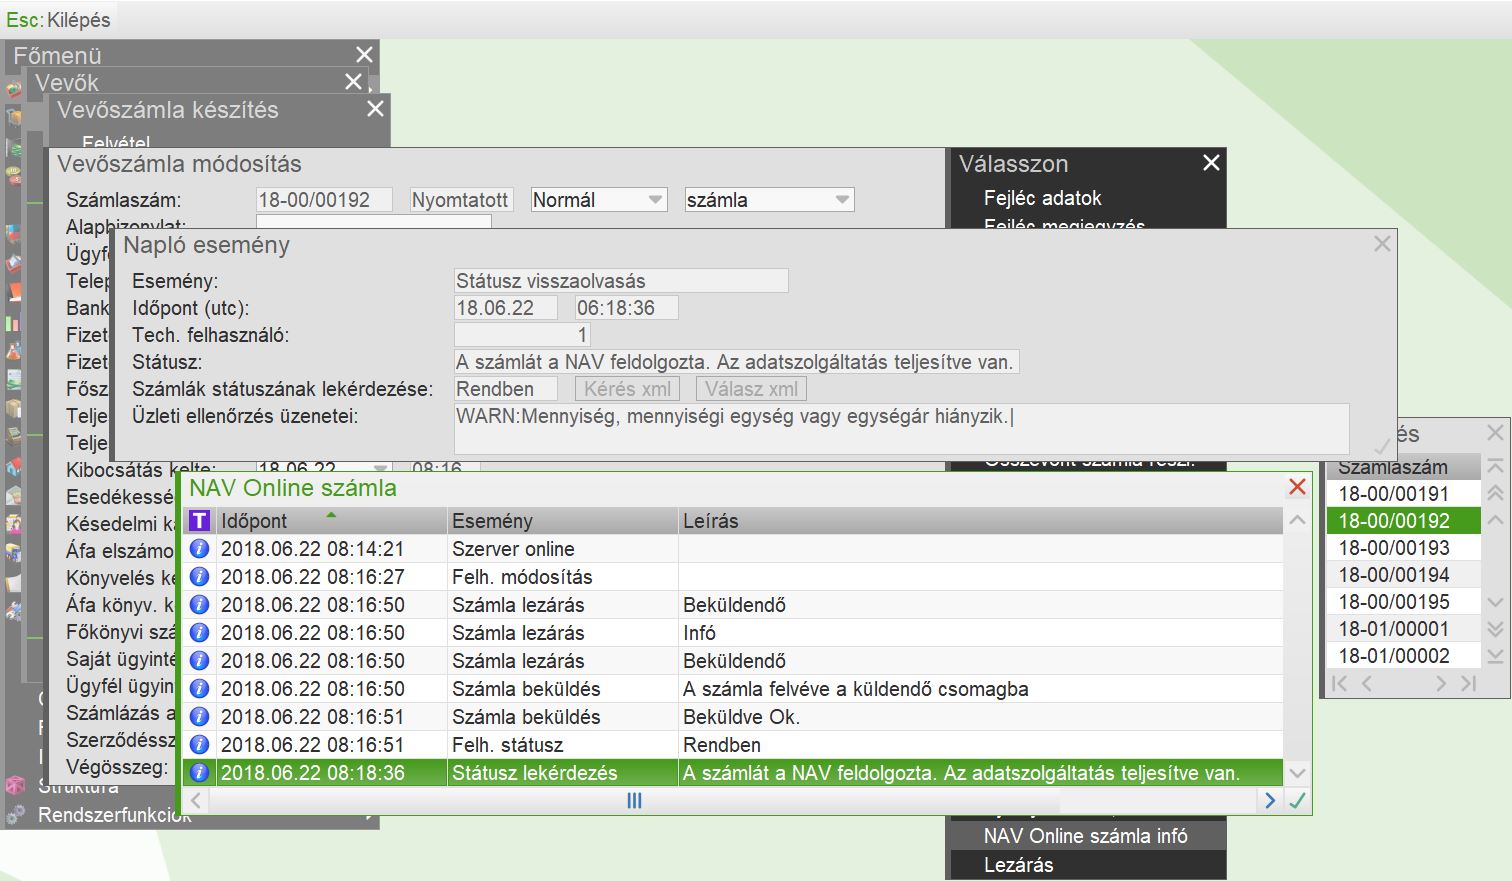The width and height of the screenshot is (1512, 881).
Task: Open Rendszerfunkciók in main menu
Action: (115, 815)
